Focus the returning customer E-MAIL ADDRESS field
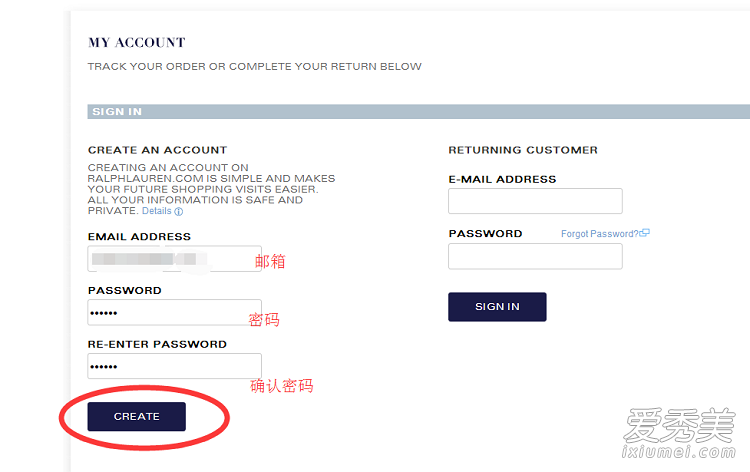 [535, 201]
